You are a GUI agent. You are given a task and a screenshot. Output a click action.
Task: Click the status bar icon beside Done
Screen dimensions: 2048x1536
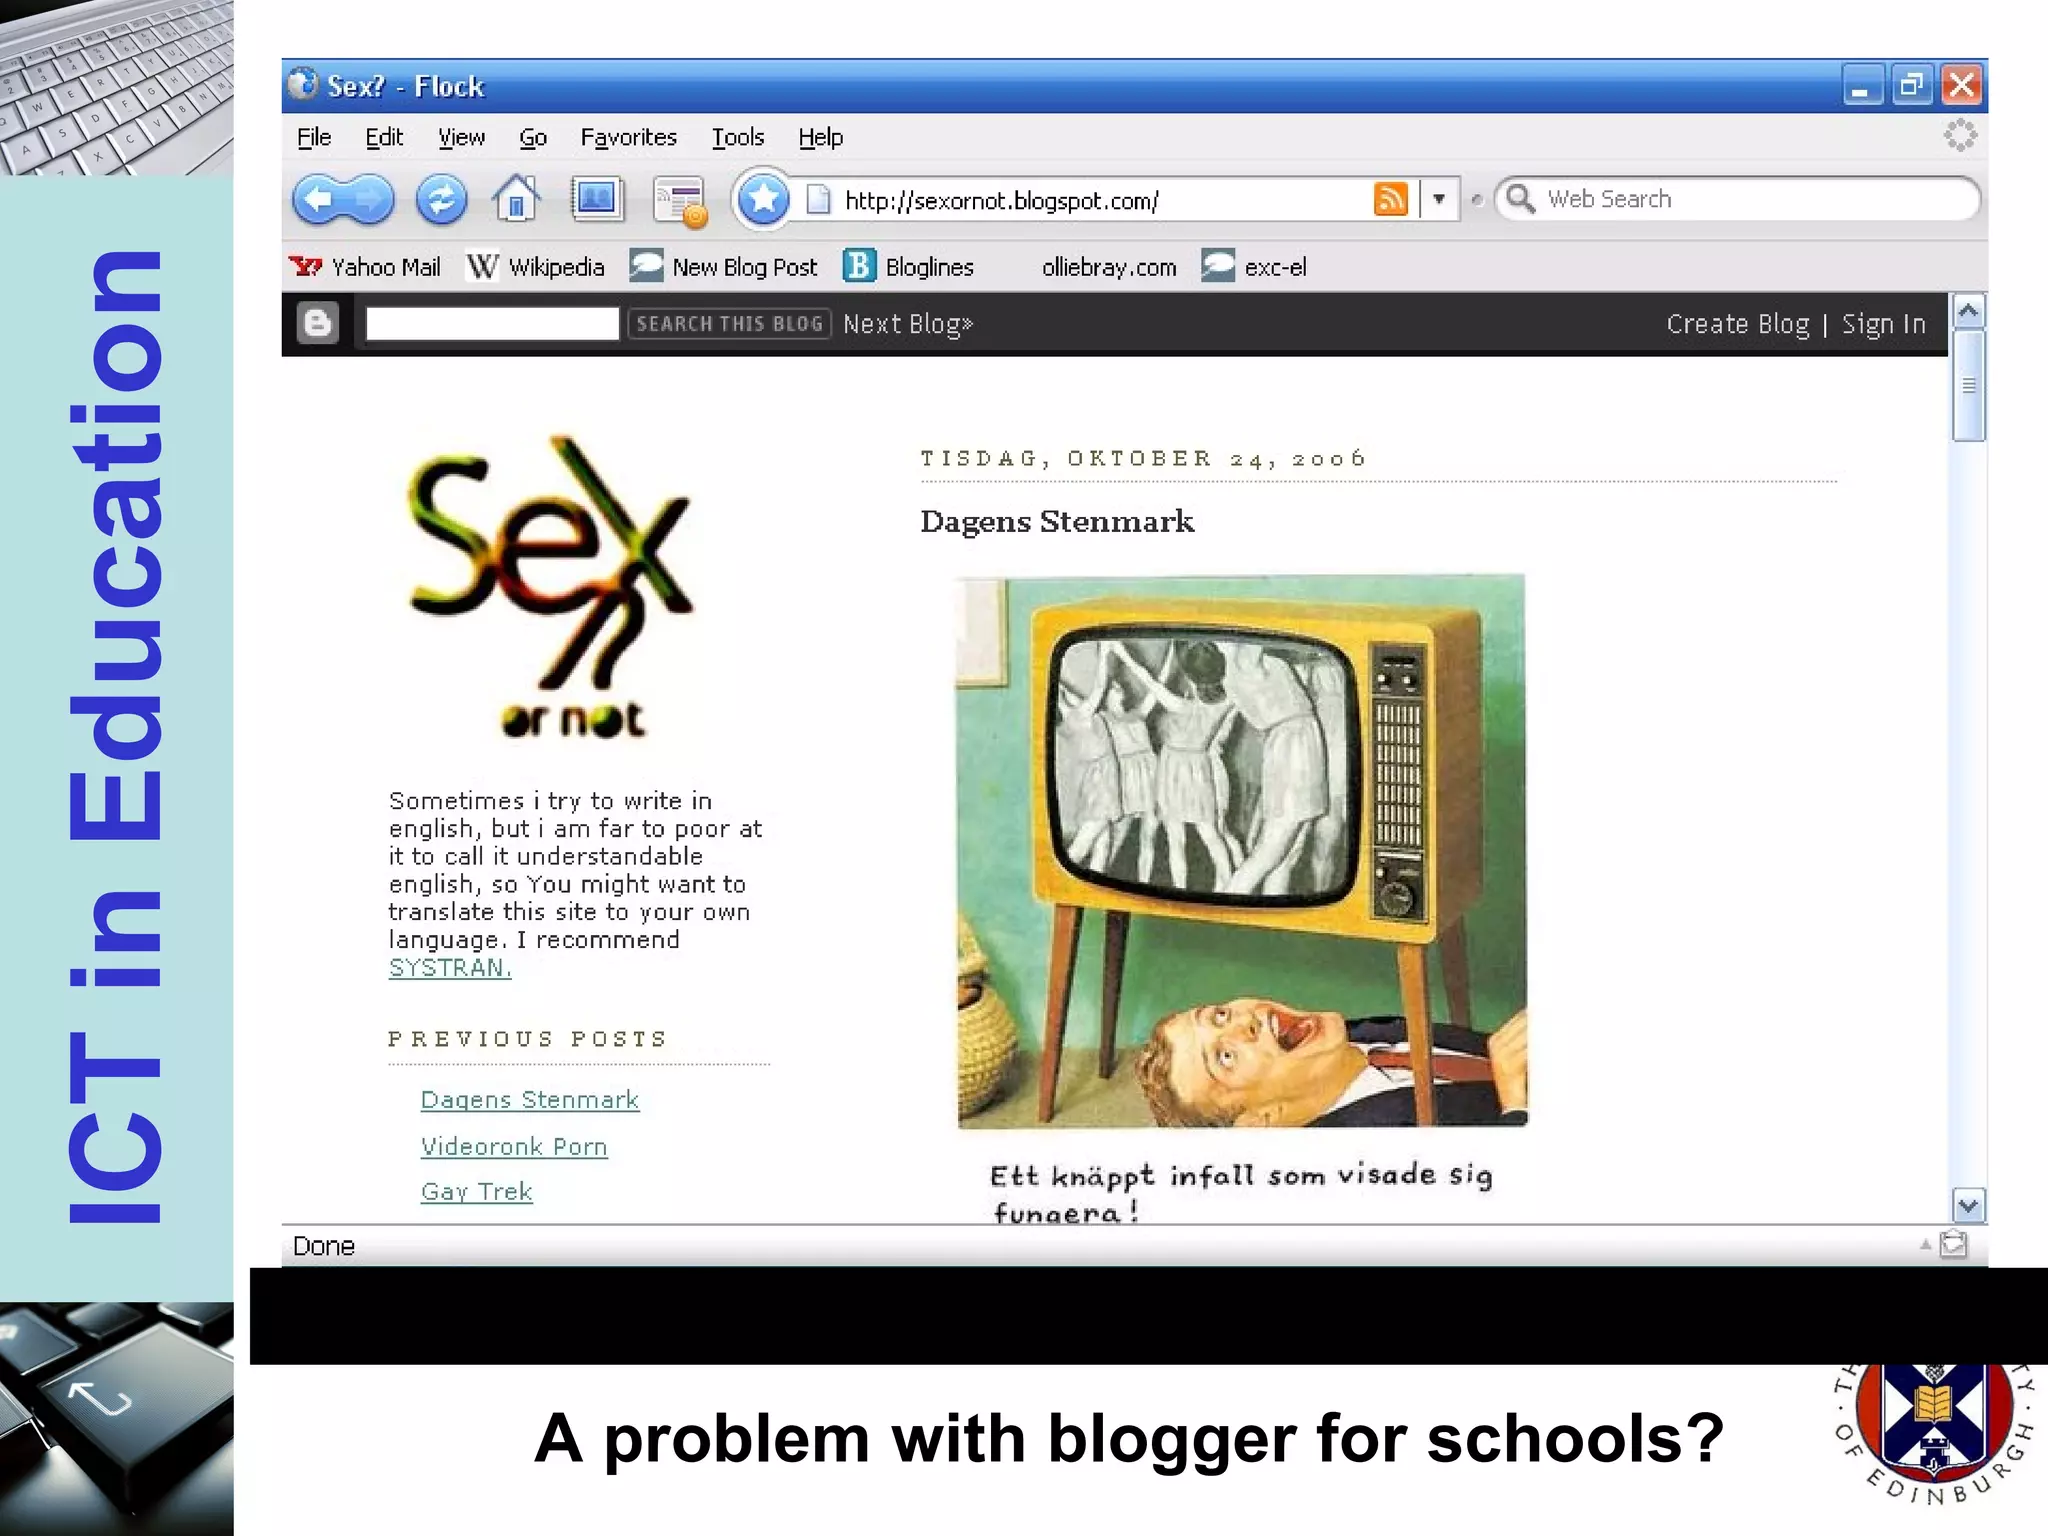[1953, 1244]
